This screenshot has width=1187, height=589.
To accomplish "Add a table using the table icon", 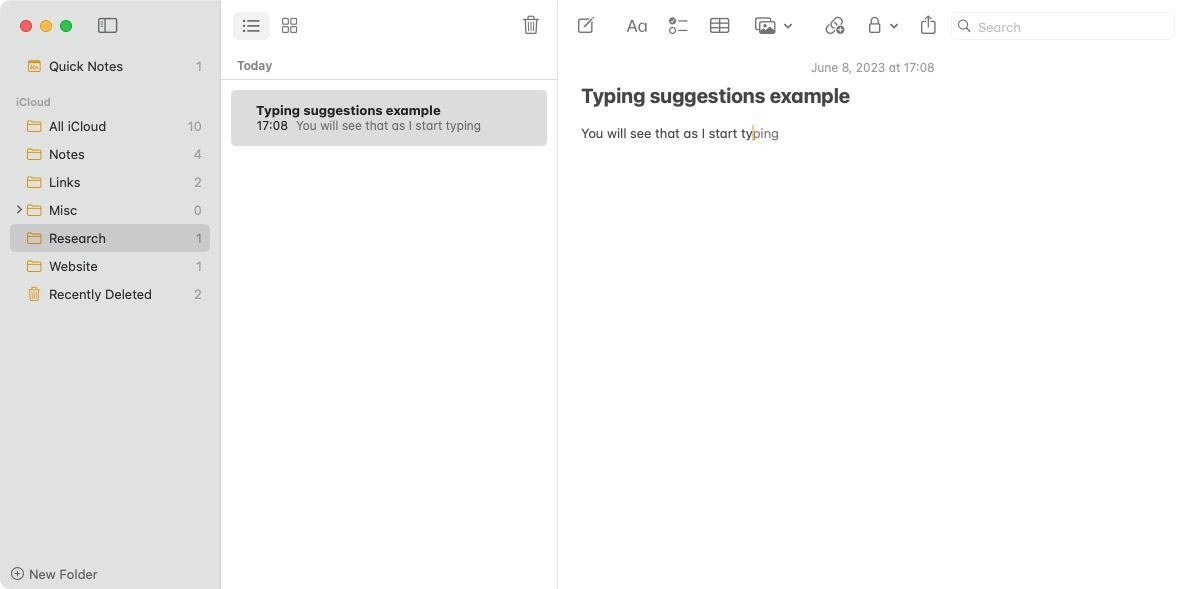I will [x=719, y=25].
